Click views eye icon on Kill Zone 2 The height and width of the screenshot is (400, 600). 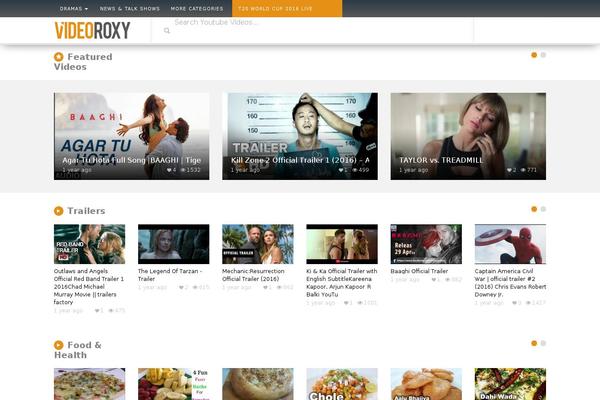(355, 170)
